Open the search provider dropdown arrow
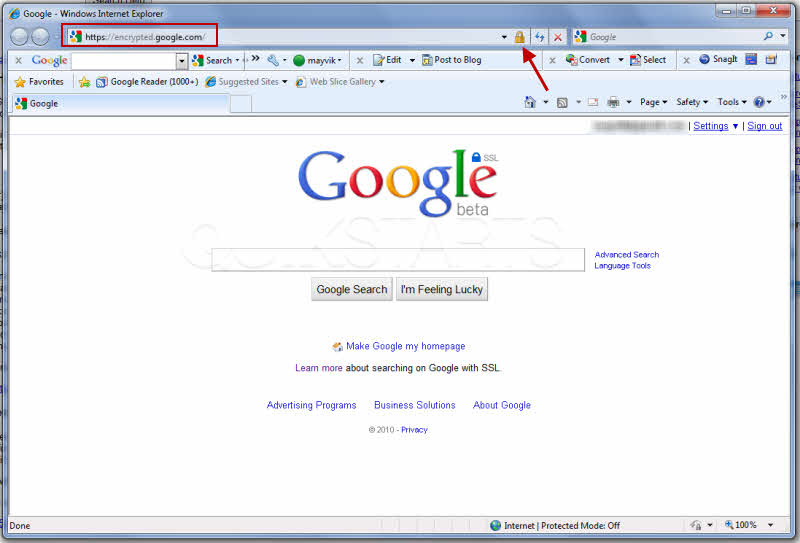This screenshot has height=543, width=800. (783, 36)
